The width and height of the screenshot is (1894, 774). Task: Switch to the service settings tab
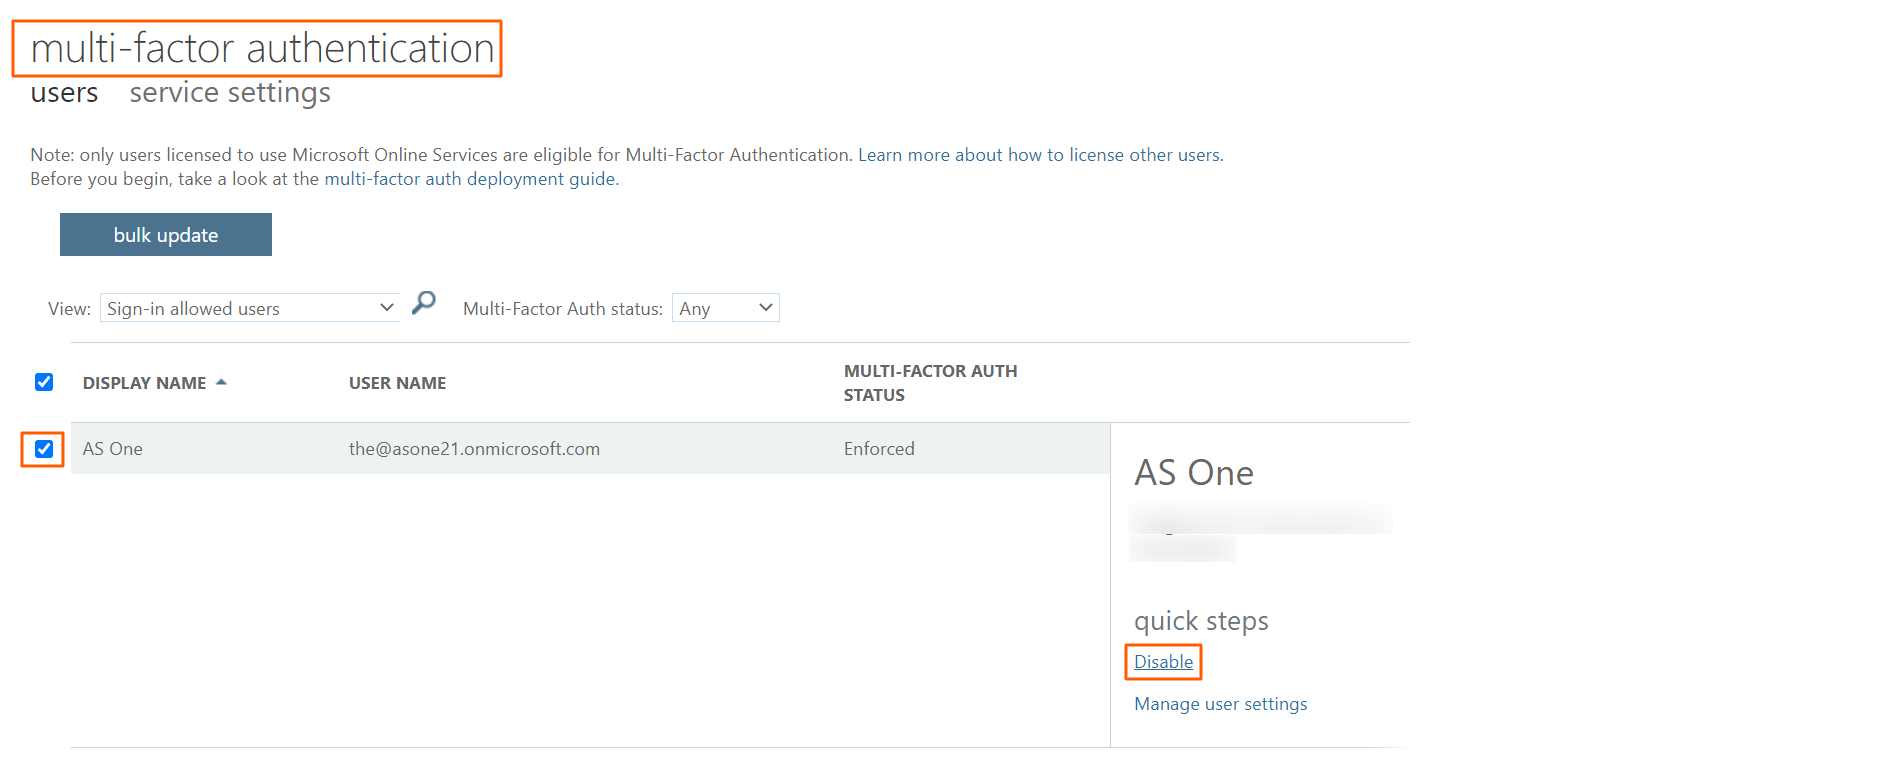tap(230, 93)
